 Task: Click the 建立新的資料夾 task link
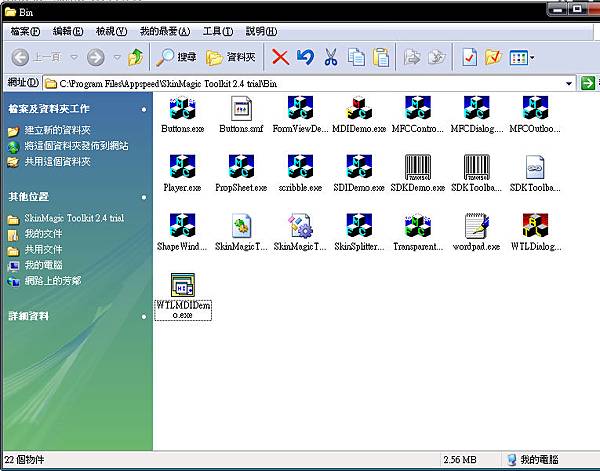pos(58,131)
